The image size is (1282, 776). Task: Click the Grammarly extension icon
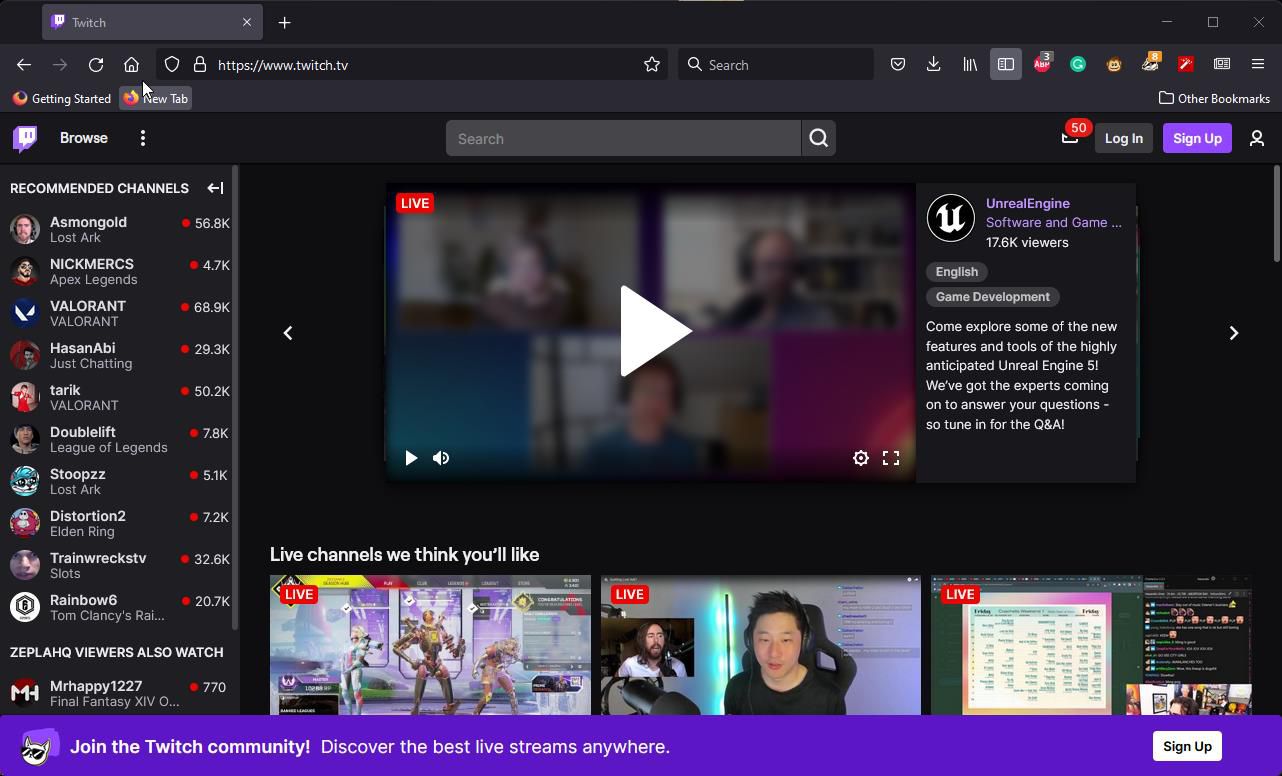tap(1078, 64)
